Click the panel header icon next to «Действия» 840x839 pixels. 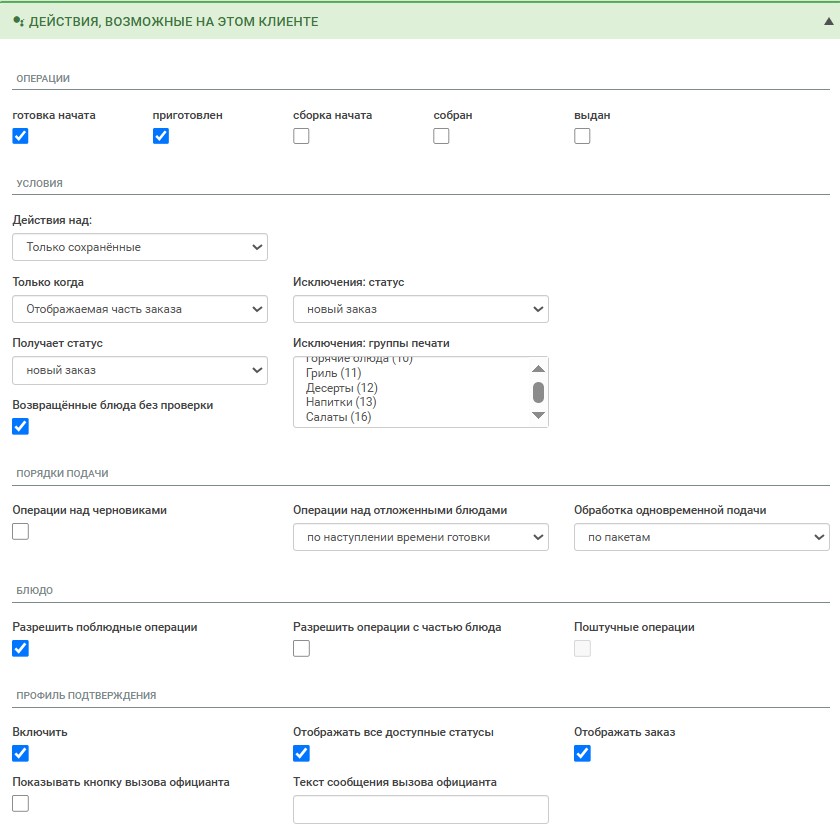click(x=18, y=21)
